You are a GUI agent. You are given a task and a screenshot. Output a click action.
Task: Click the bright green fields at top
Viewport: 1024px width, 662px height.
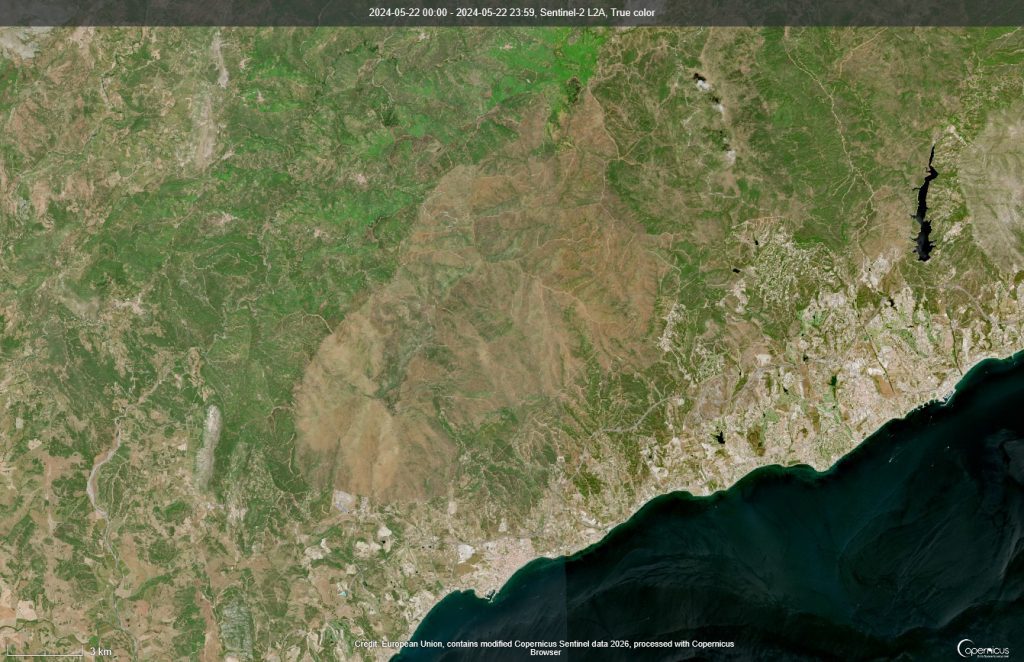[547, 62]
